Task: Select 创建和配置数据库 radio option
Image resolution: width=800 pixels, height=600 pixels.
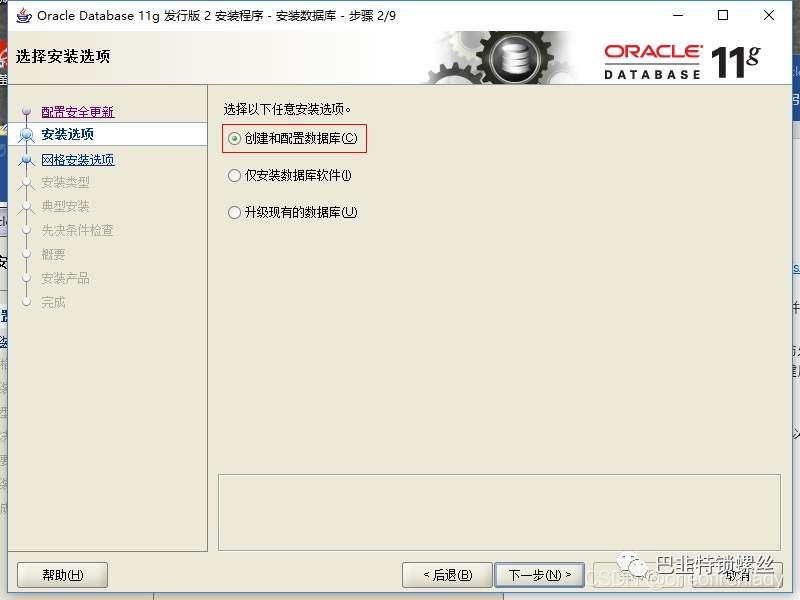Action: click(234, 138)
